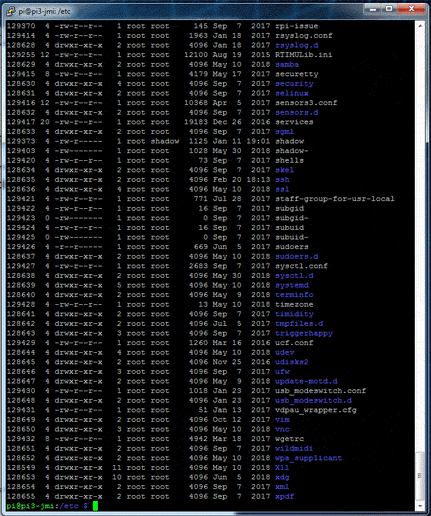431x516 pixels.
Task: Click the scrollbar down arrow
Action: click(x=420, y=506)
